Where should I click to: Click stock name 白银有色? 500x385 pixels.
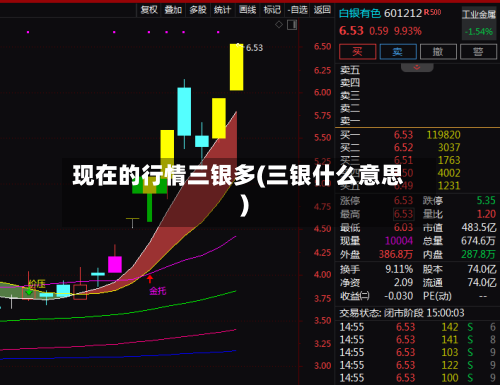360,13
